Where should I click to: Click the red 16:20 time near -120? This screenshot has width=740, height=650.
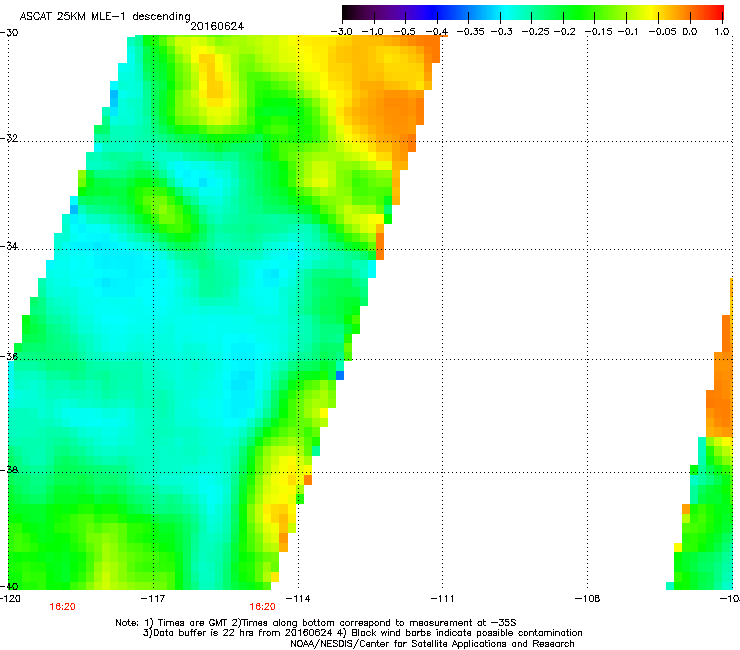click(x=62, y=607)
